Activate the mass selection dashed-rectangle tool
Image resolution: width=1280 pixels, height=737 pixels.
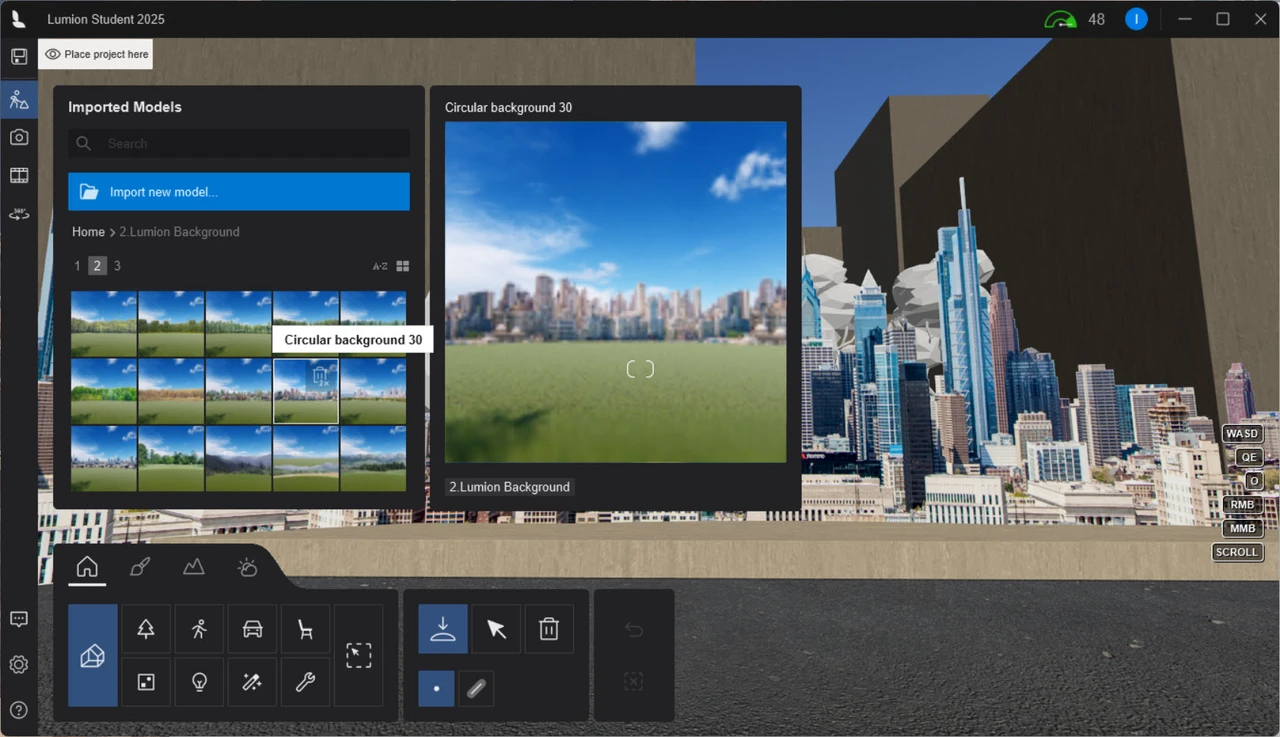pos(358,656)
